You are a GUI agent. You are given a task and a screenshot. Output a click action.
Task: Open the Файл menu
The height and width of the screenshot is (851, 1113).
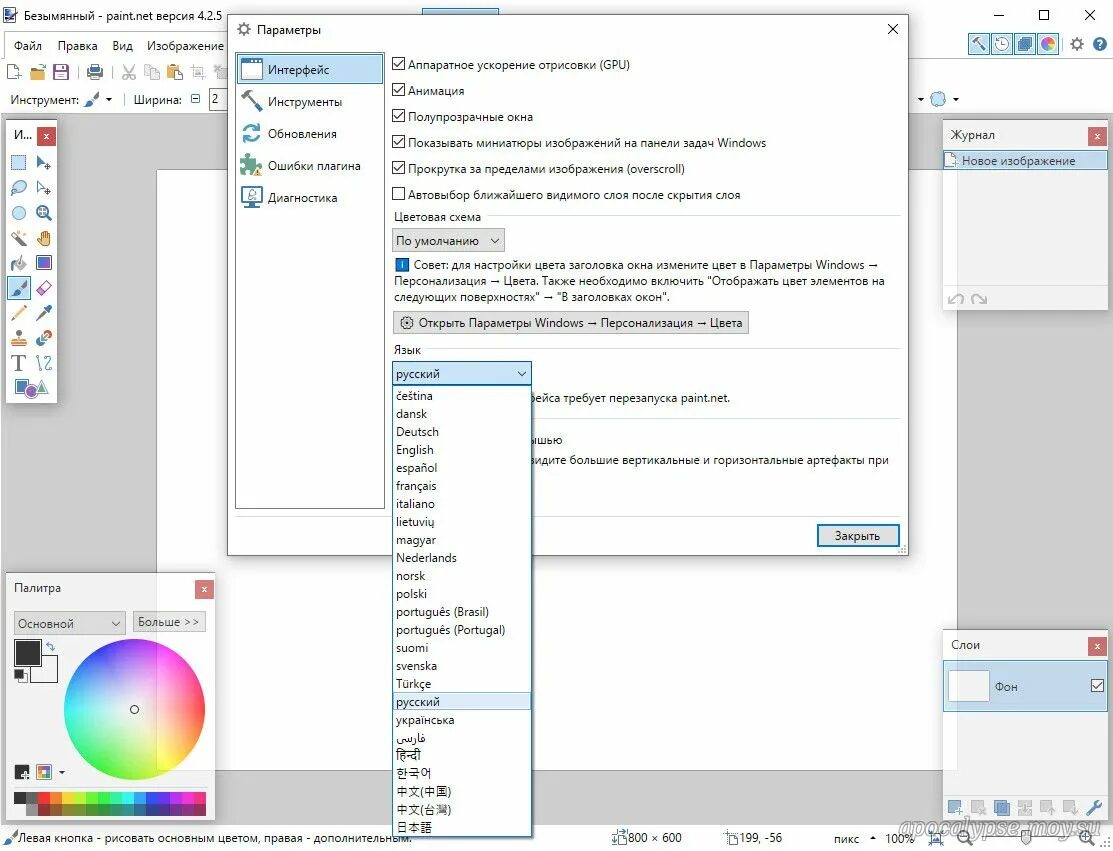point(28,45)
